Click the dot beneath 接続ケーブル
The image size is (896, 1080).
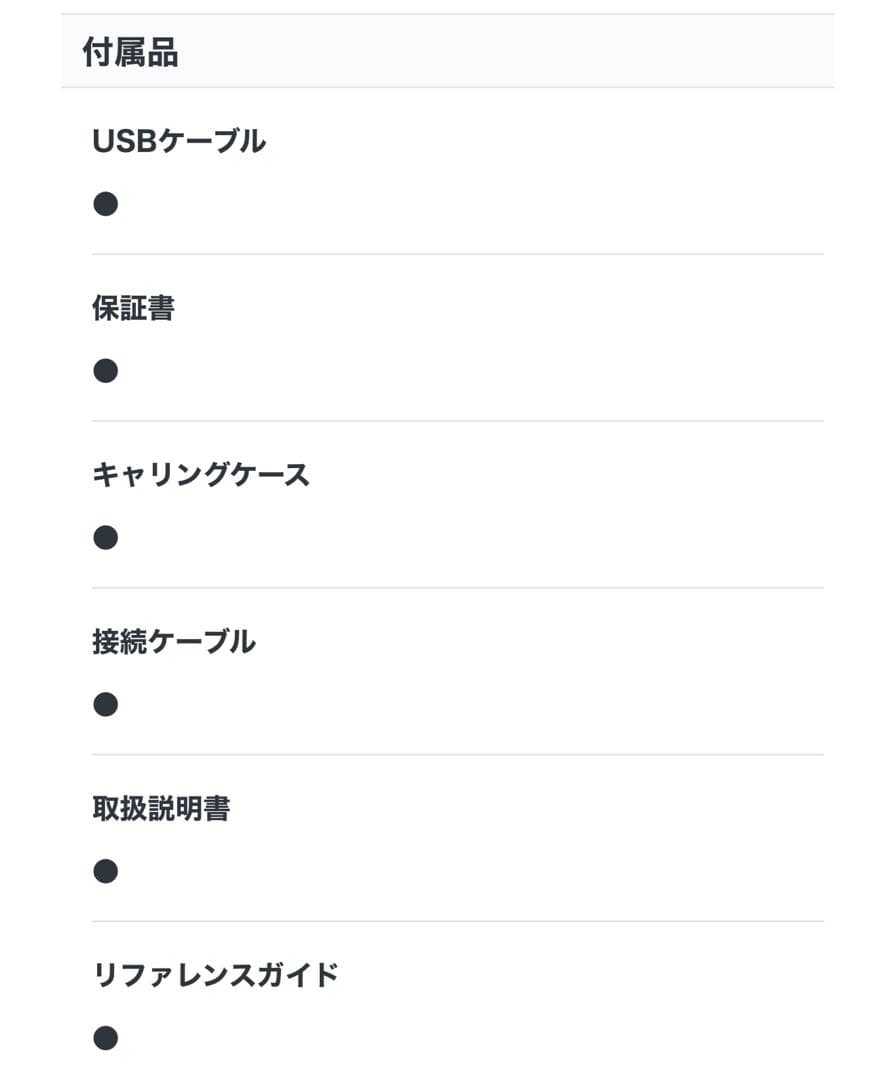pyautogui.click(x=106, y=705)
